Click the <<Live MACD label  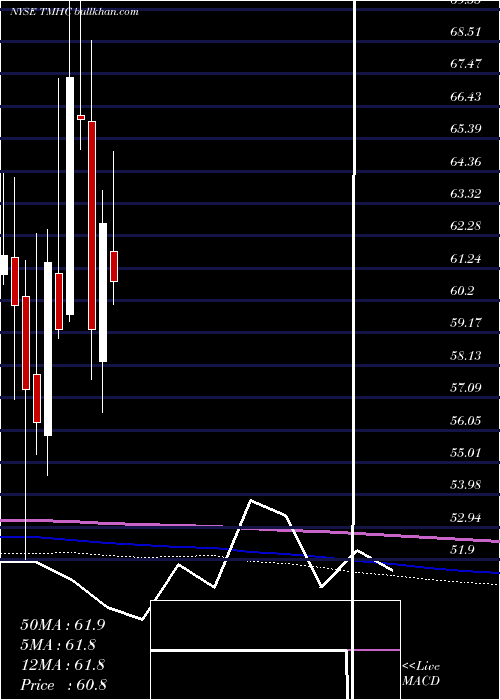click(421, 673)
